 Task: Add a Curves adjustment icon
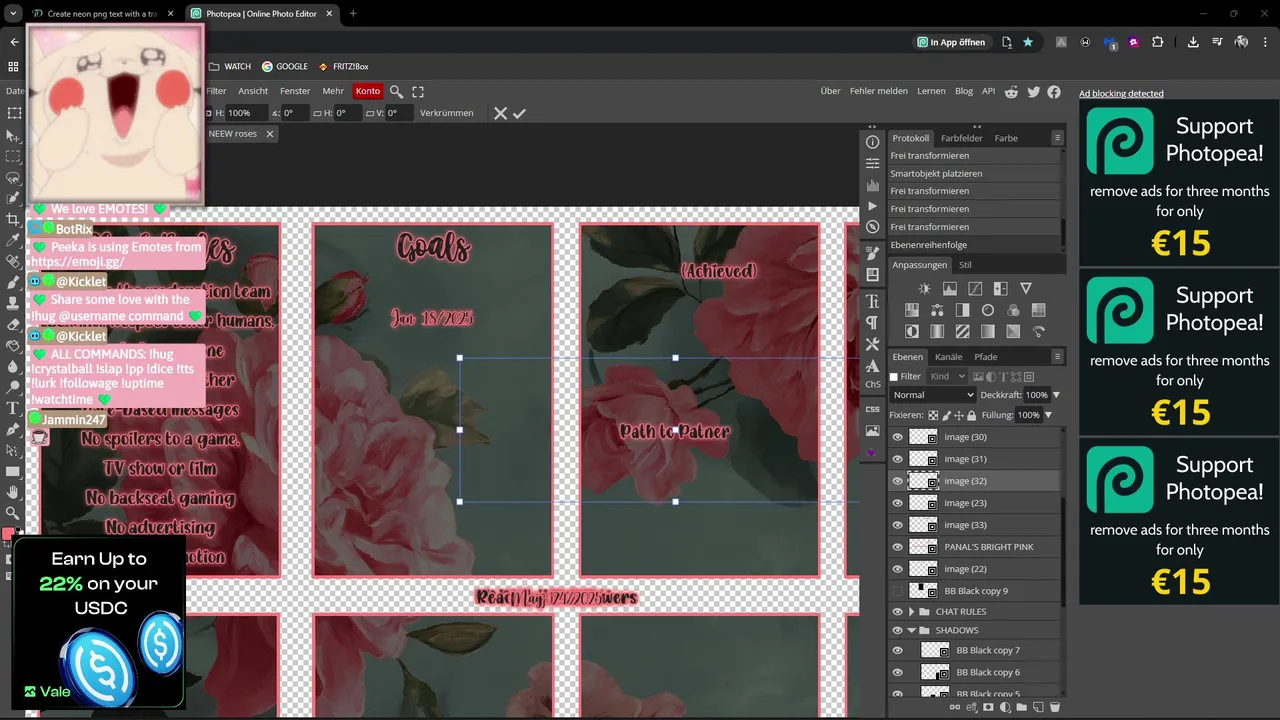975,289
